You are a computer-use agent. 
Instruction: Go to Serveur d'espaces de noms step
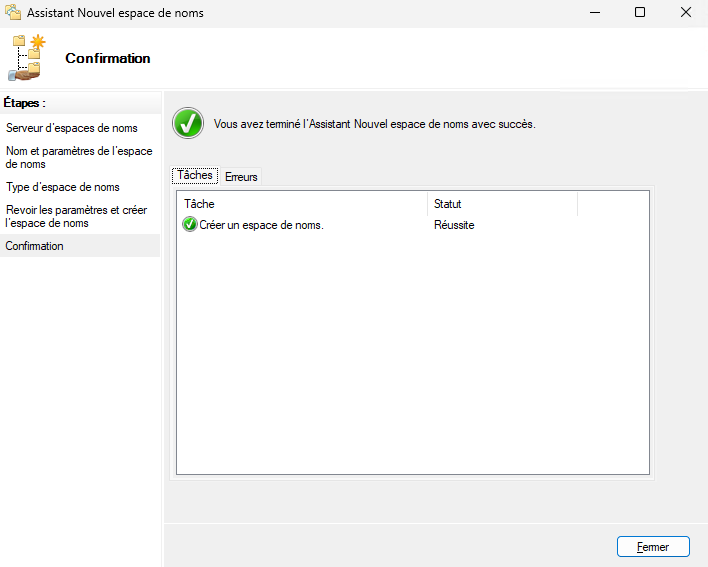coord(72,128)
